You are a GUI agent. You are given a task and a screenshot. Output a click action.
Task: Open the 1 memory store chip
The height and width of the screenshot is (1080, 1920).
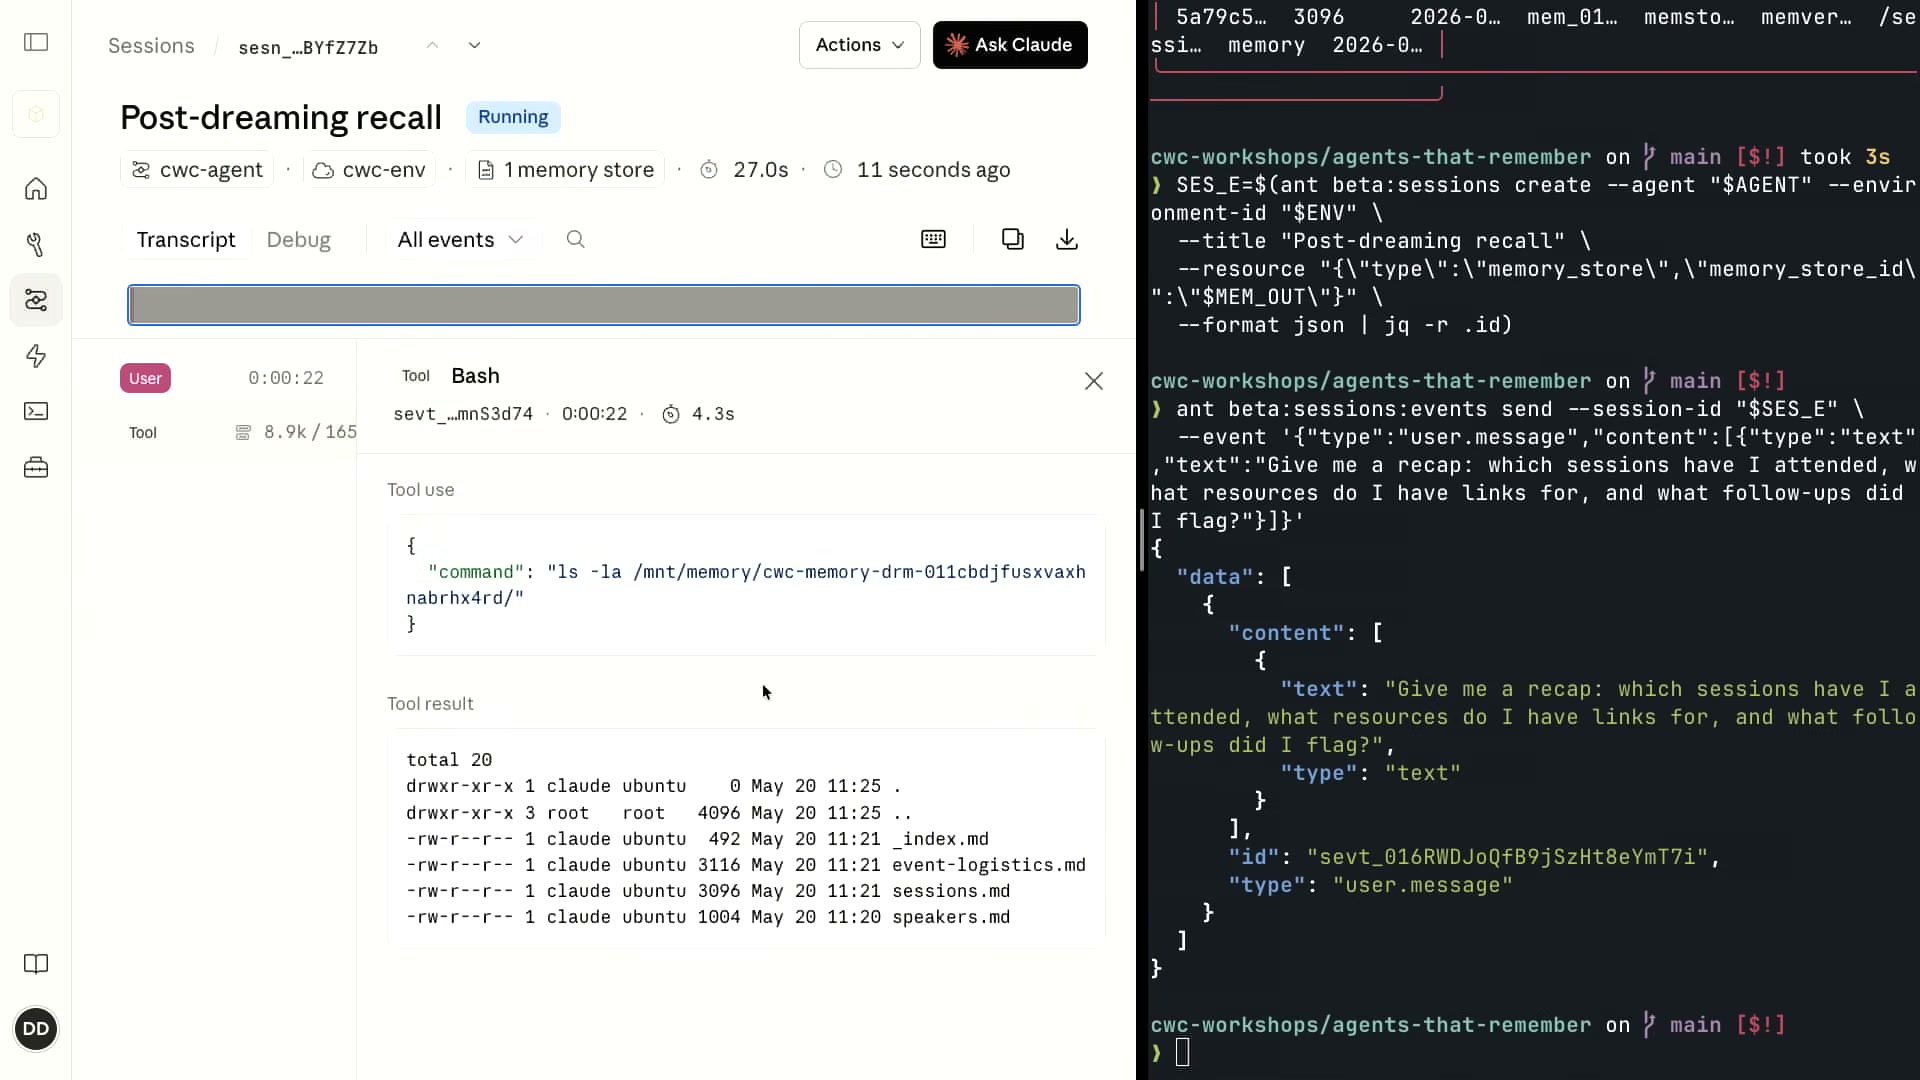(x=566, y=170)
